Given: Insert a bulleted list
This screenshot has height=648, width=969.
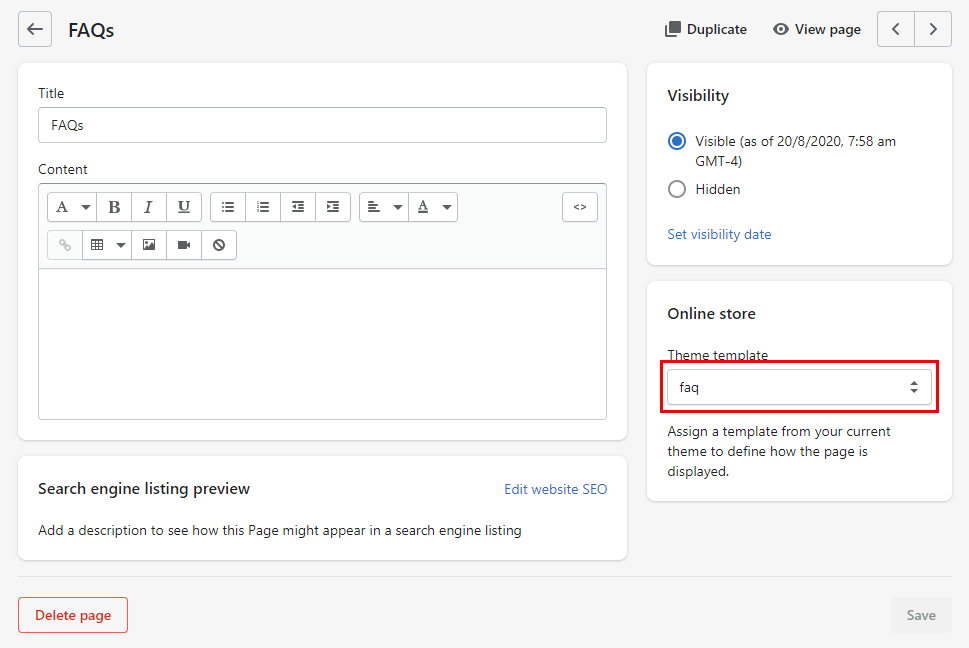Looking at the screenshot, I should (x=228, y=207).
